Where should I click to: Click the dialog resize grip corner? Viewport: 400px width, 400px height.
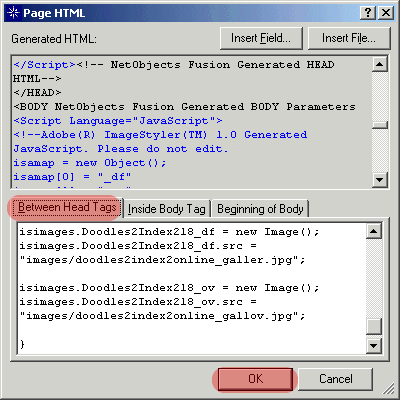388,388
